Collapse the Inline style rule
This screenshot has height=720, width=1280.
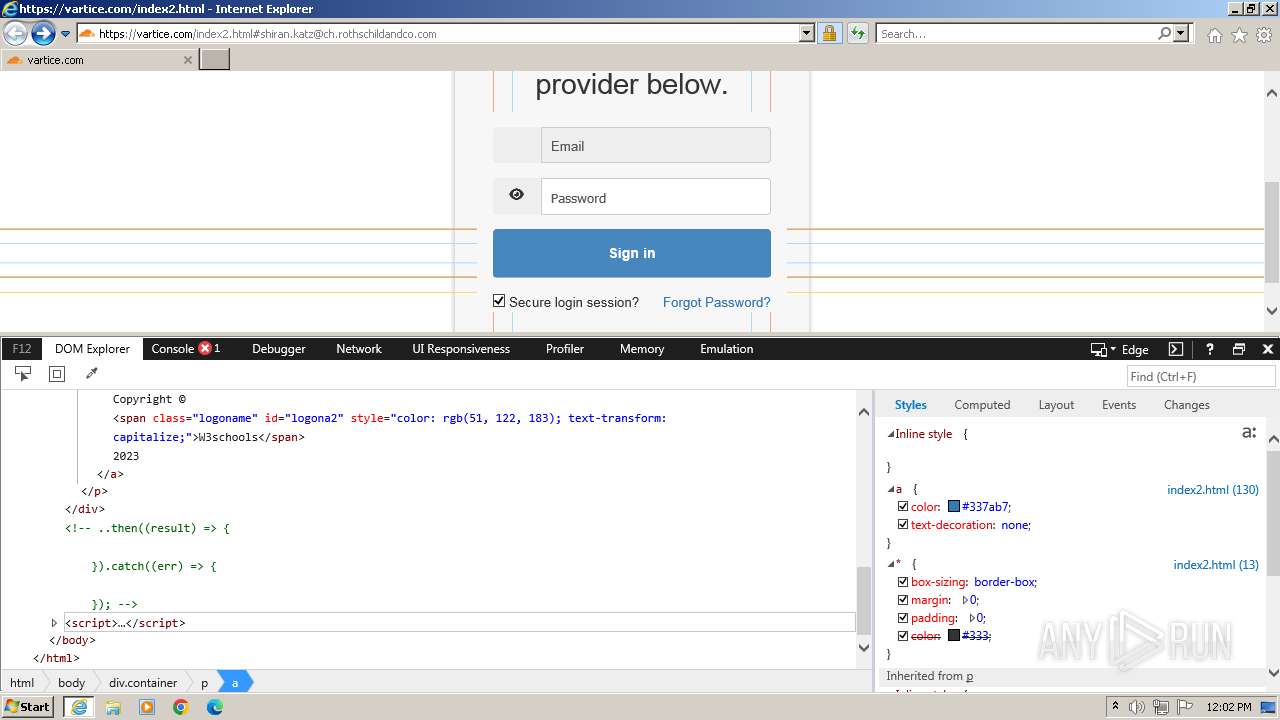point(891,435)
